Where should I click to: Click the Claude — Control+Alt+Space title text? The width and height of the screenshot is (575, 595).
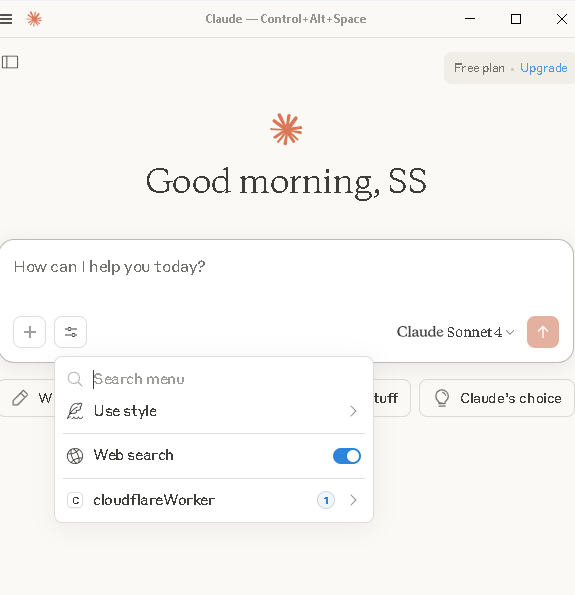(286, 19)
